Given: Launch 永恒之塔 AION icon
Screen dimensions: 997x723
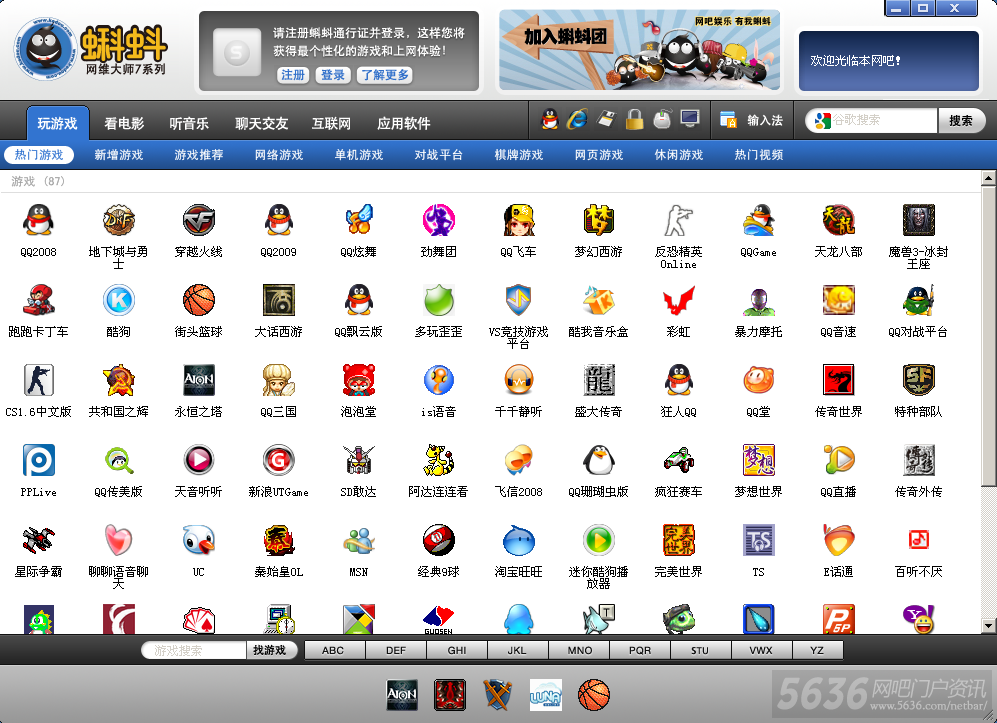Looking at the screenshot, I should point(198,380).
